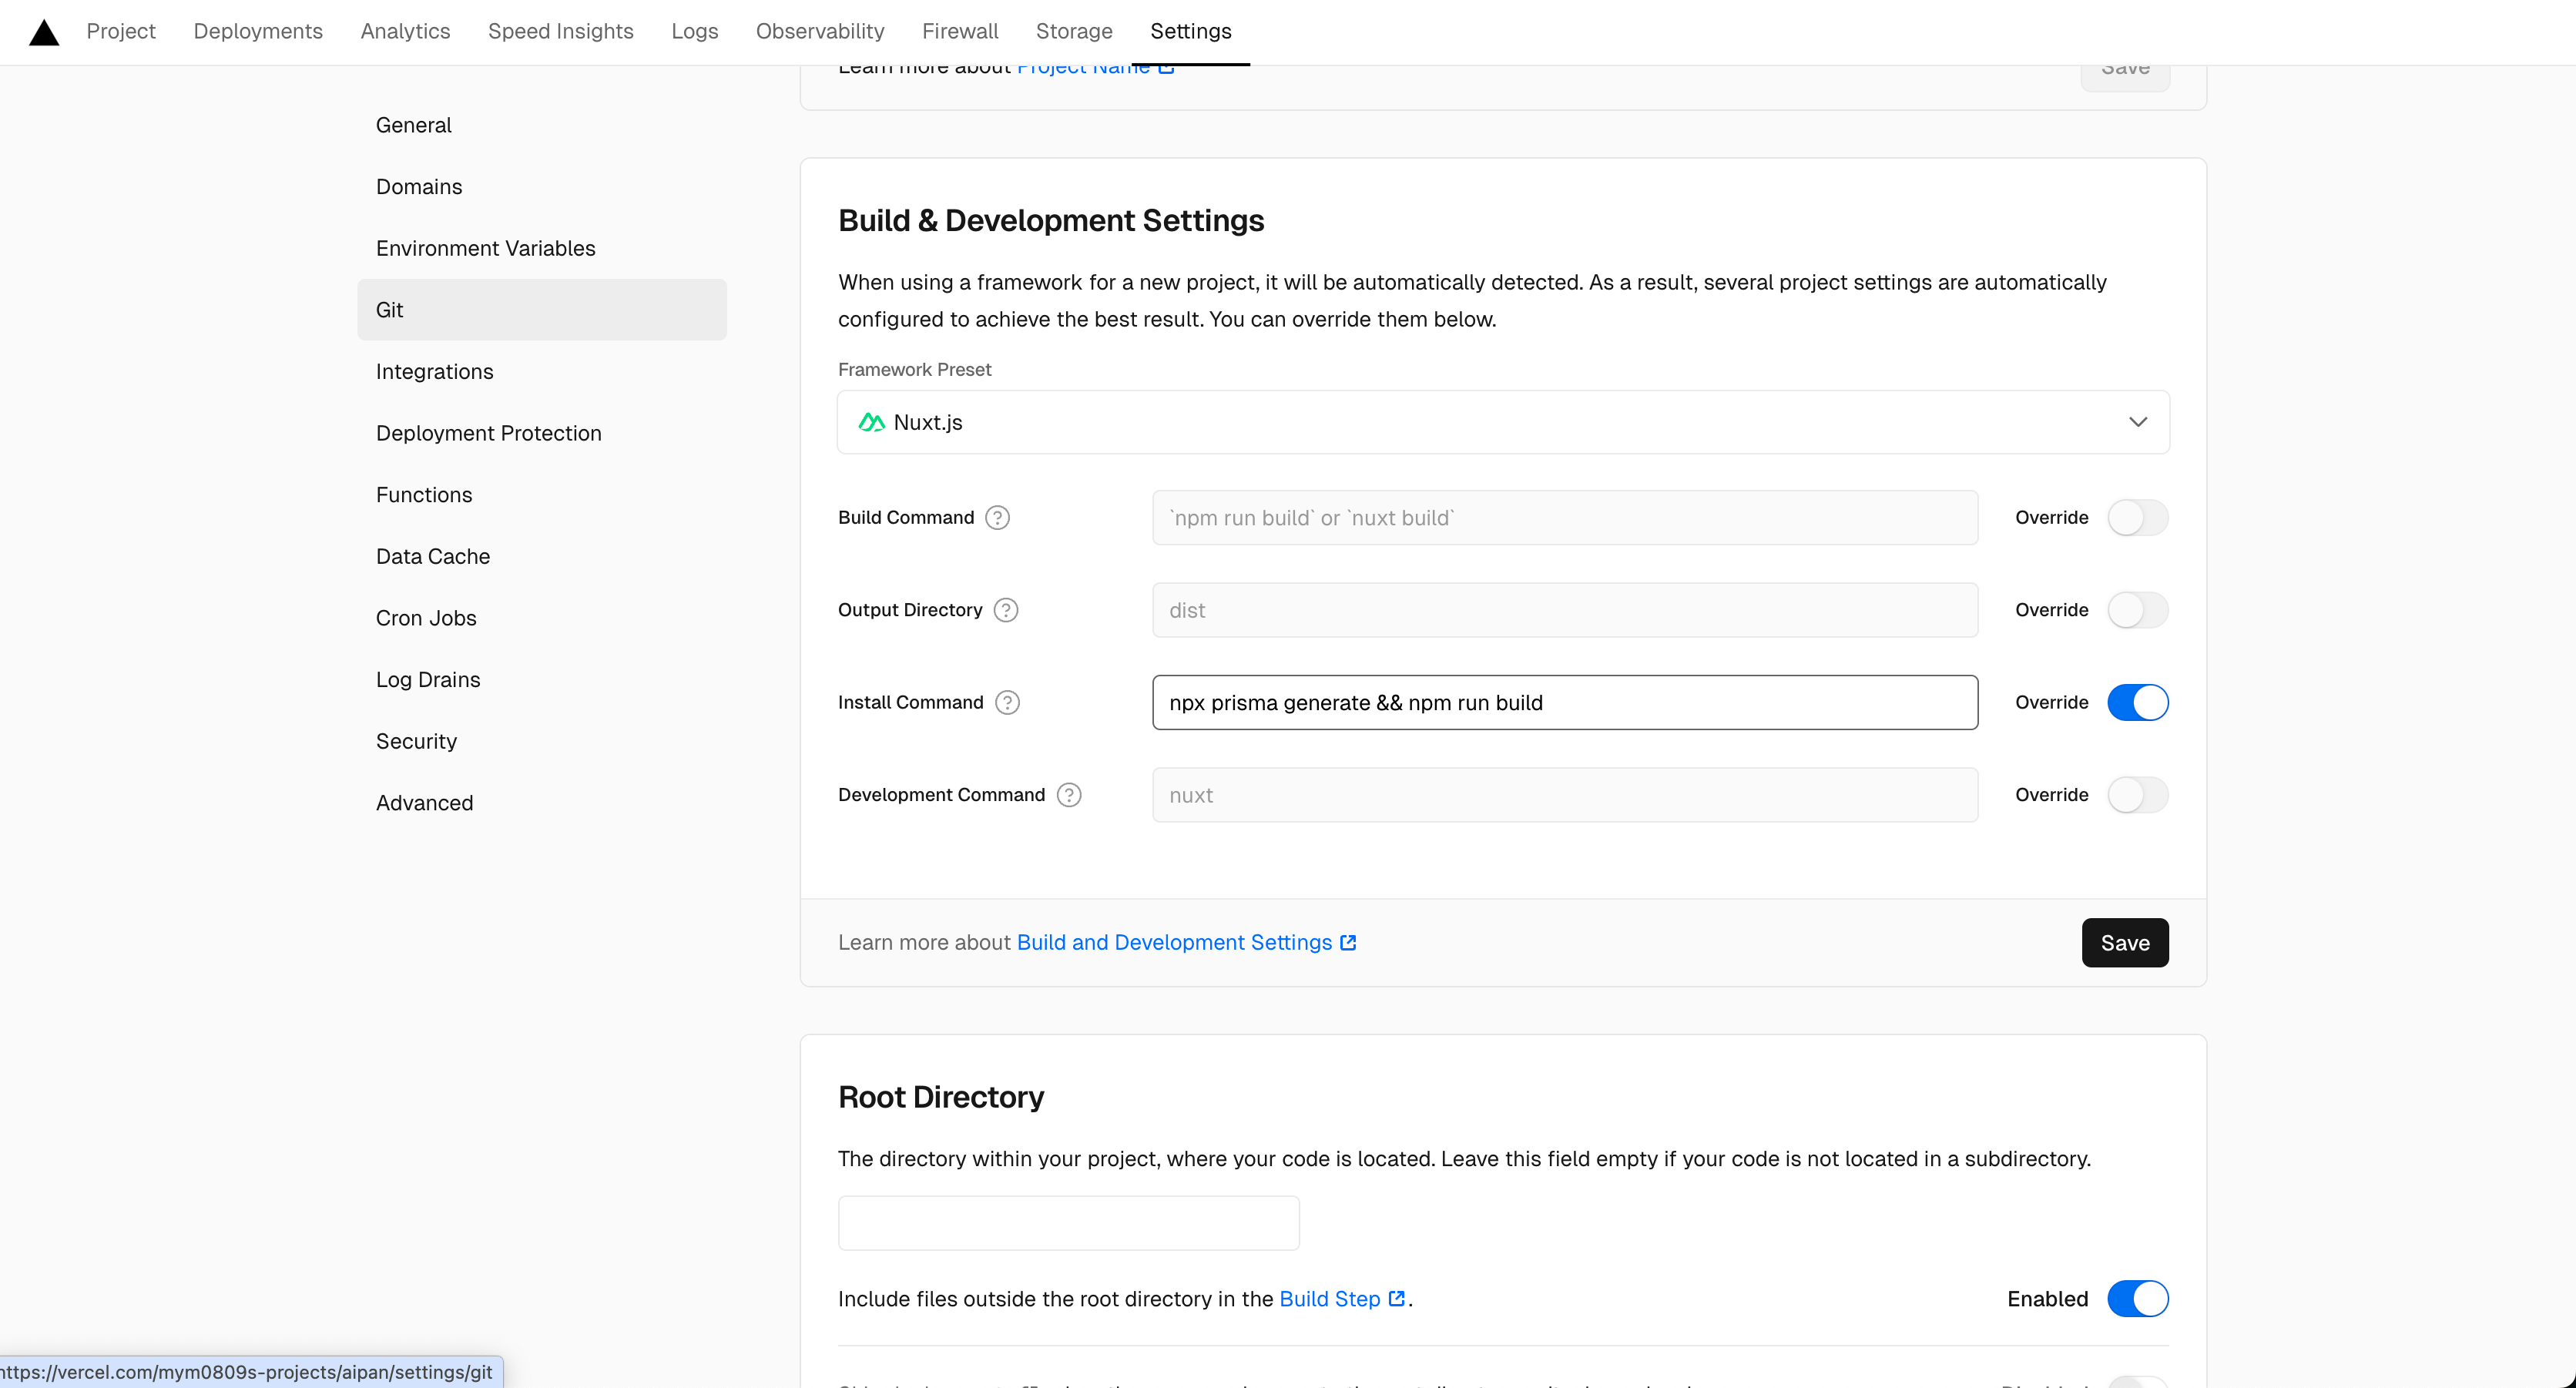Open the Observability tab

(x=819, y=31)
